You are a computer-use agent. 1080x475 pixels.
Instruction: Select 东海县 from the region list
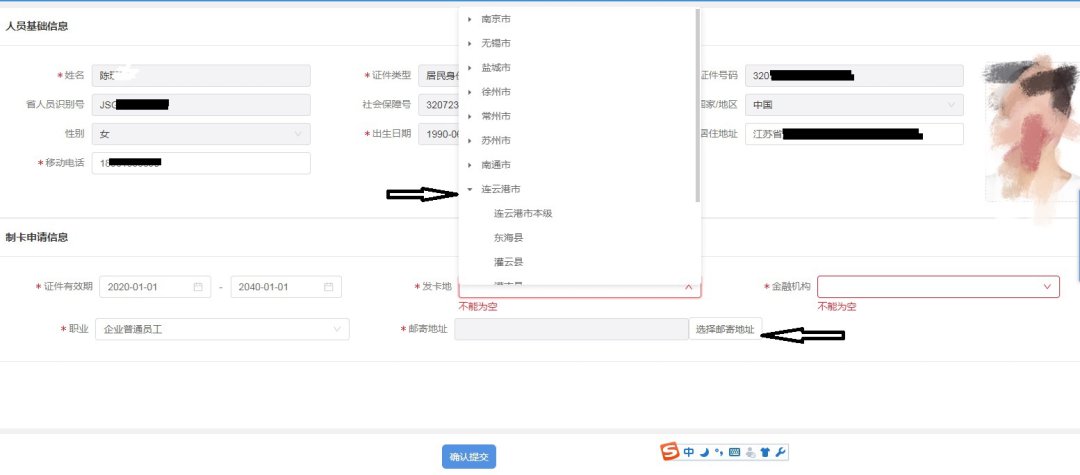[509, 238]
